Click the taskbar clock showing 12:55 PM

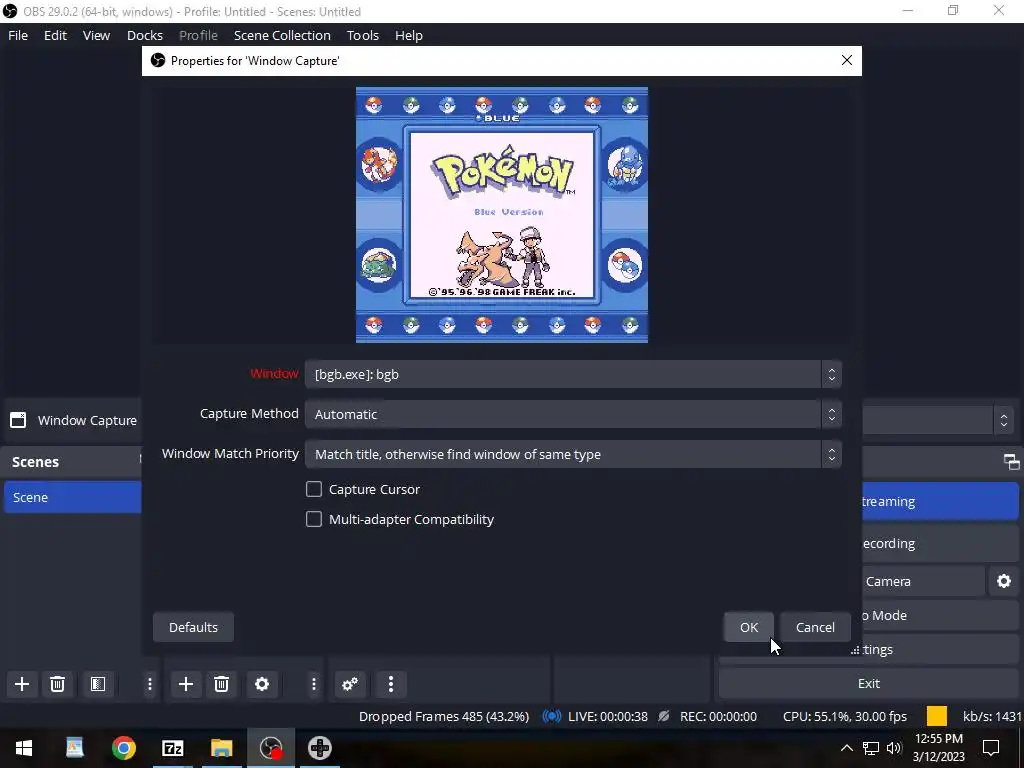point(938,748)
